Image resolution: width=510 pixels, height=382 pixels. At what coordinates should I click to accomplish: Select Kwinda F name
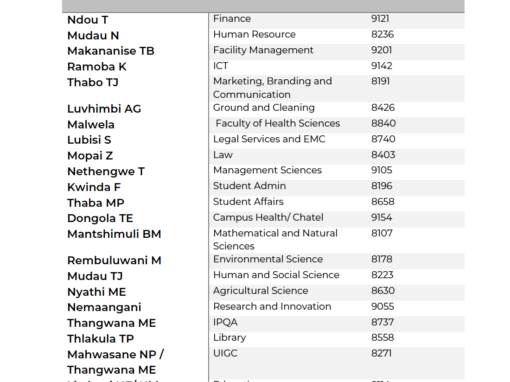(94, 187)
